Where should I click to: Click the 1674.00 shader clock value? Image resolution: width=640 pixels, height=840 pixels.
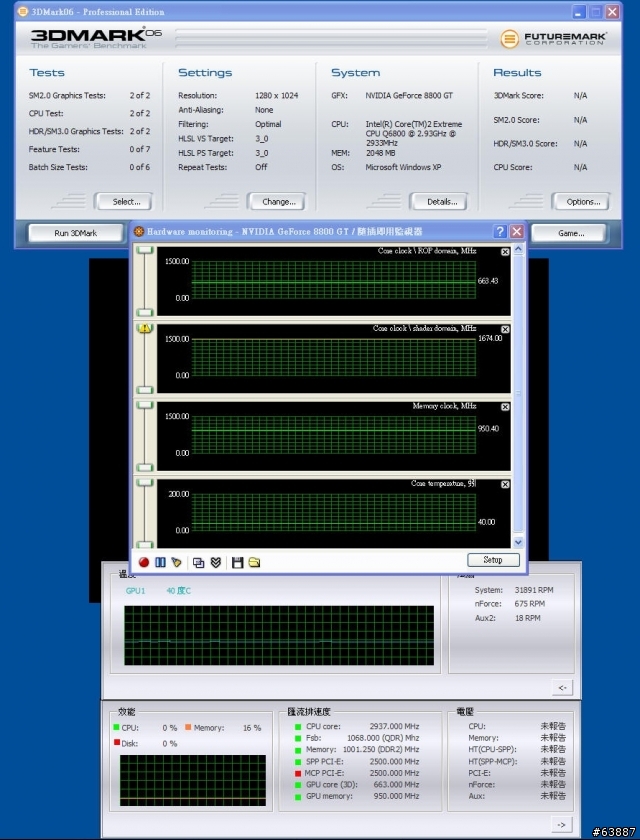click(490, 338)
